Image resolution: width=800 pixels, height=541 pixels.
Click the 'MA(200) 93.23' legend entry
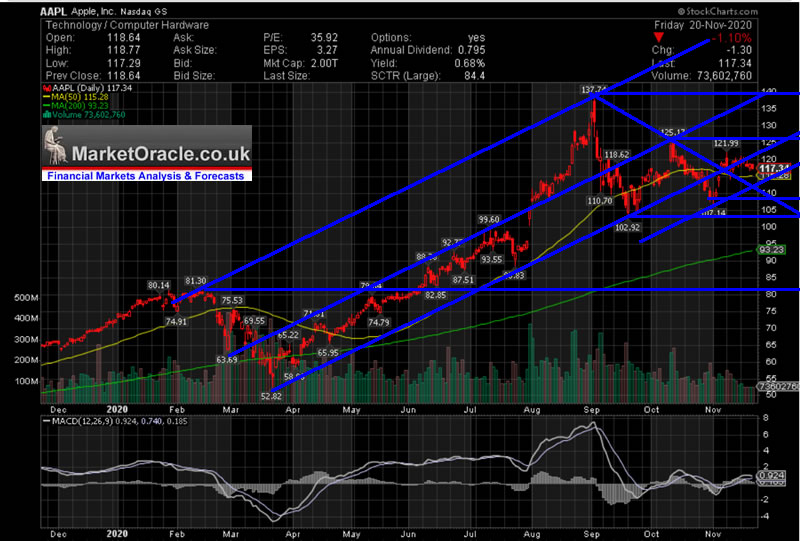click(x=77, y=106)
